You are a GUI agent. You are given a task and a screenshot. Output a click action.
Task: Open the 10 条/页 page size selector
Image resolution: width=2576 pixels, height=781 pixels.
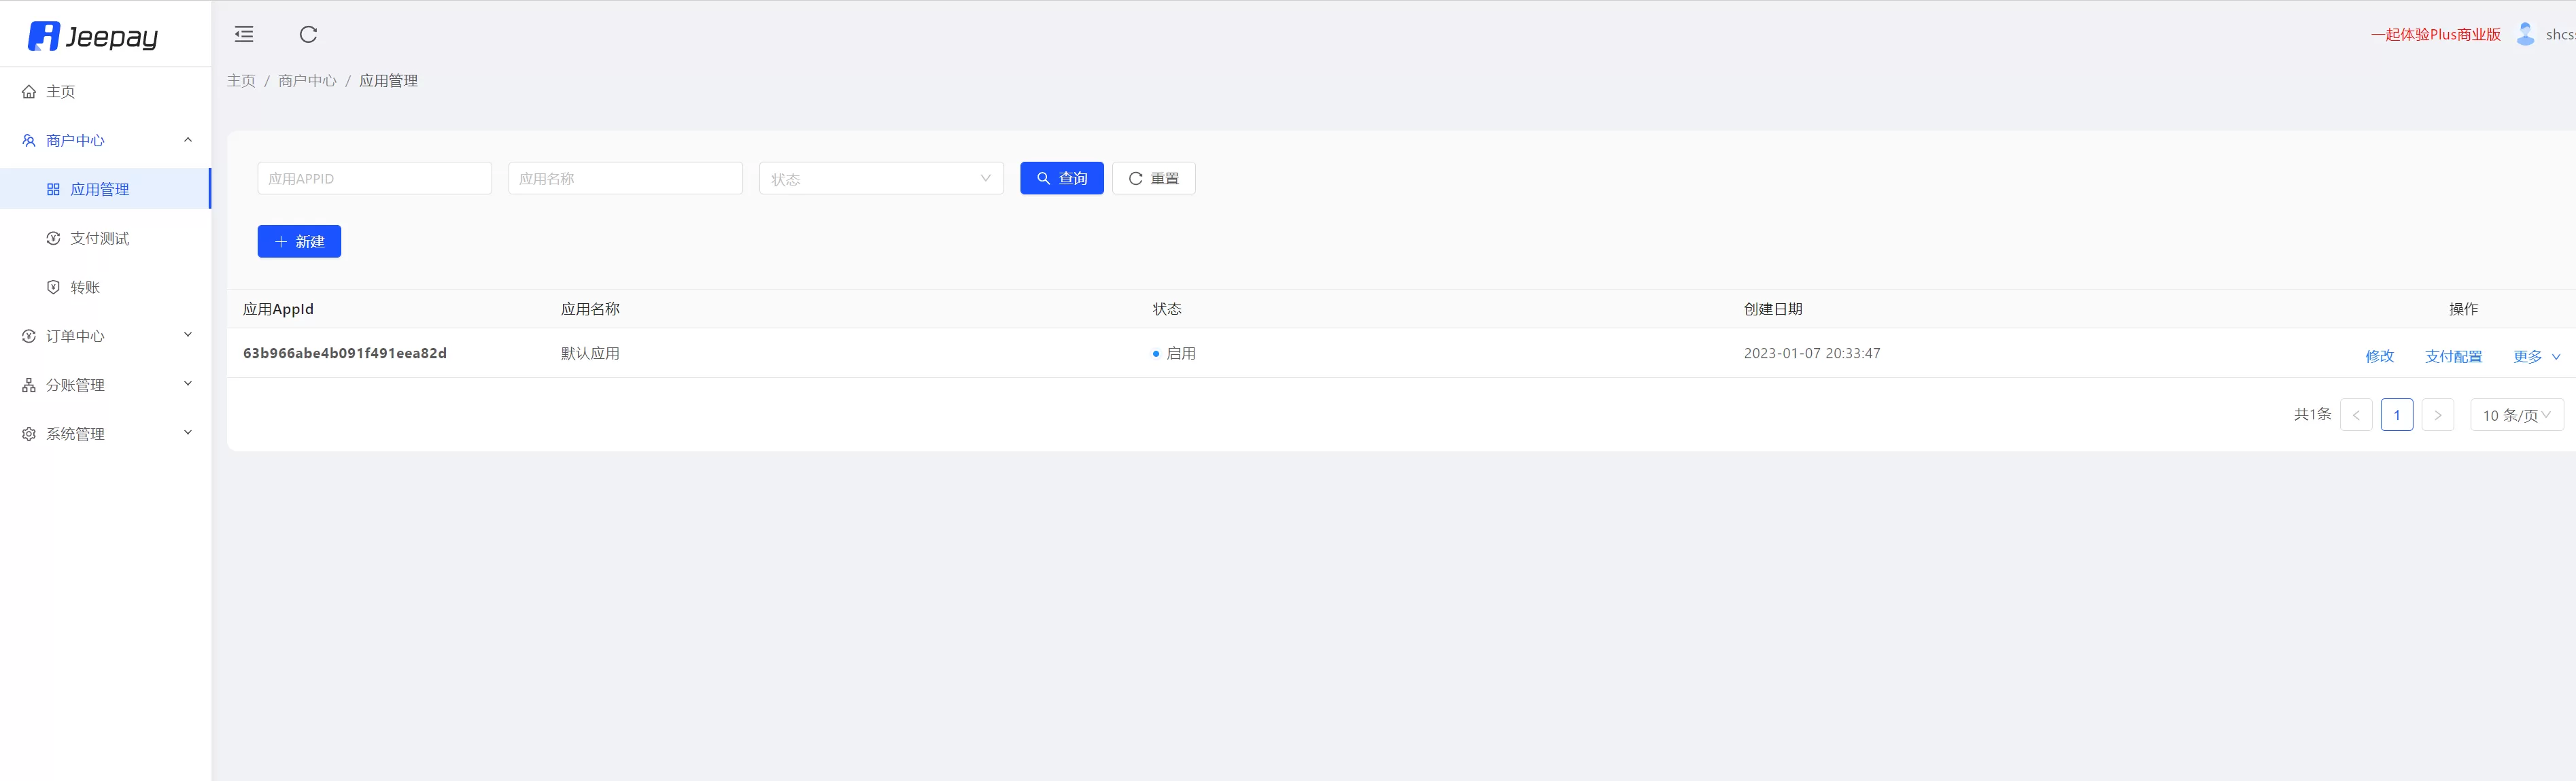pyautogui.click(x=2516, y=414)
